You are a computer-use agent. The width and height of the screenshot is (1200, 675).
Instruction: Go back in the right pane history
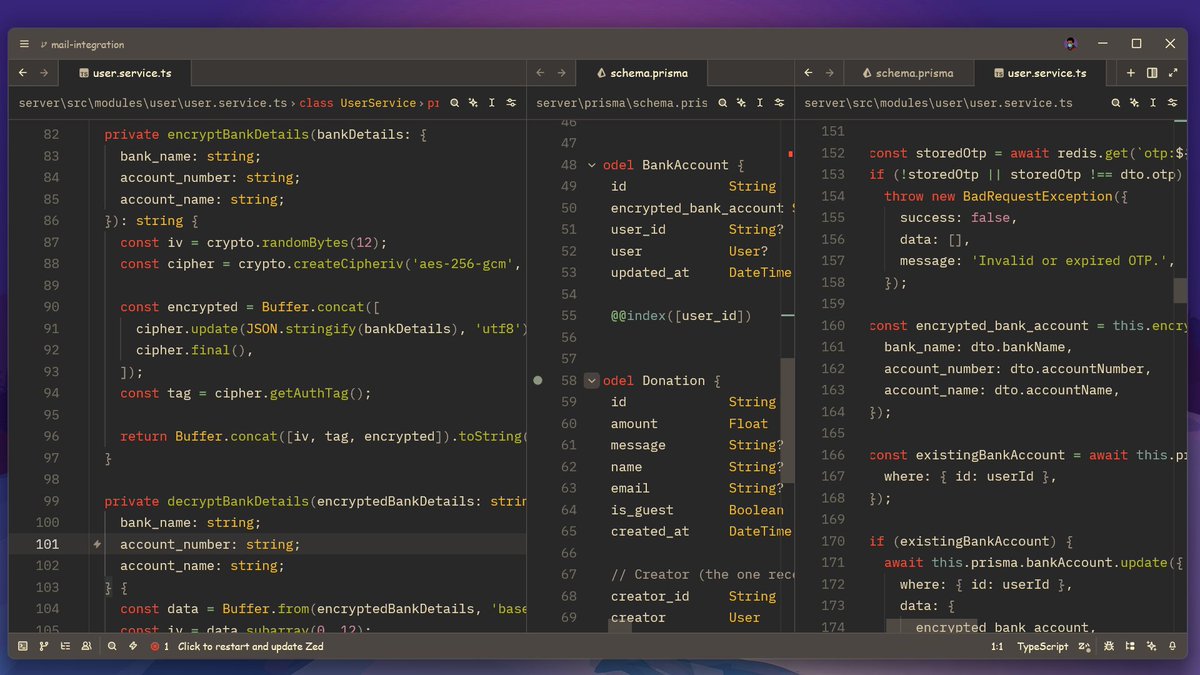coord(808,73)
